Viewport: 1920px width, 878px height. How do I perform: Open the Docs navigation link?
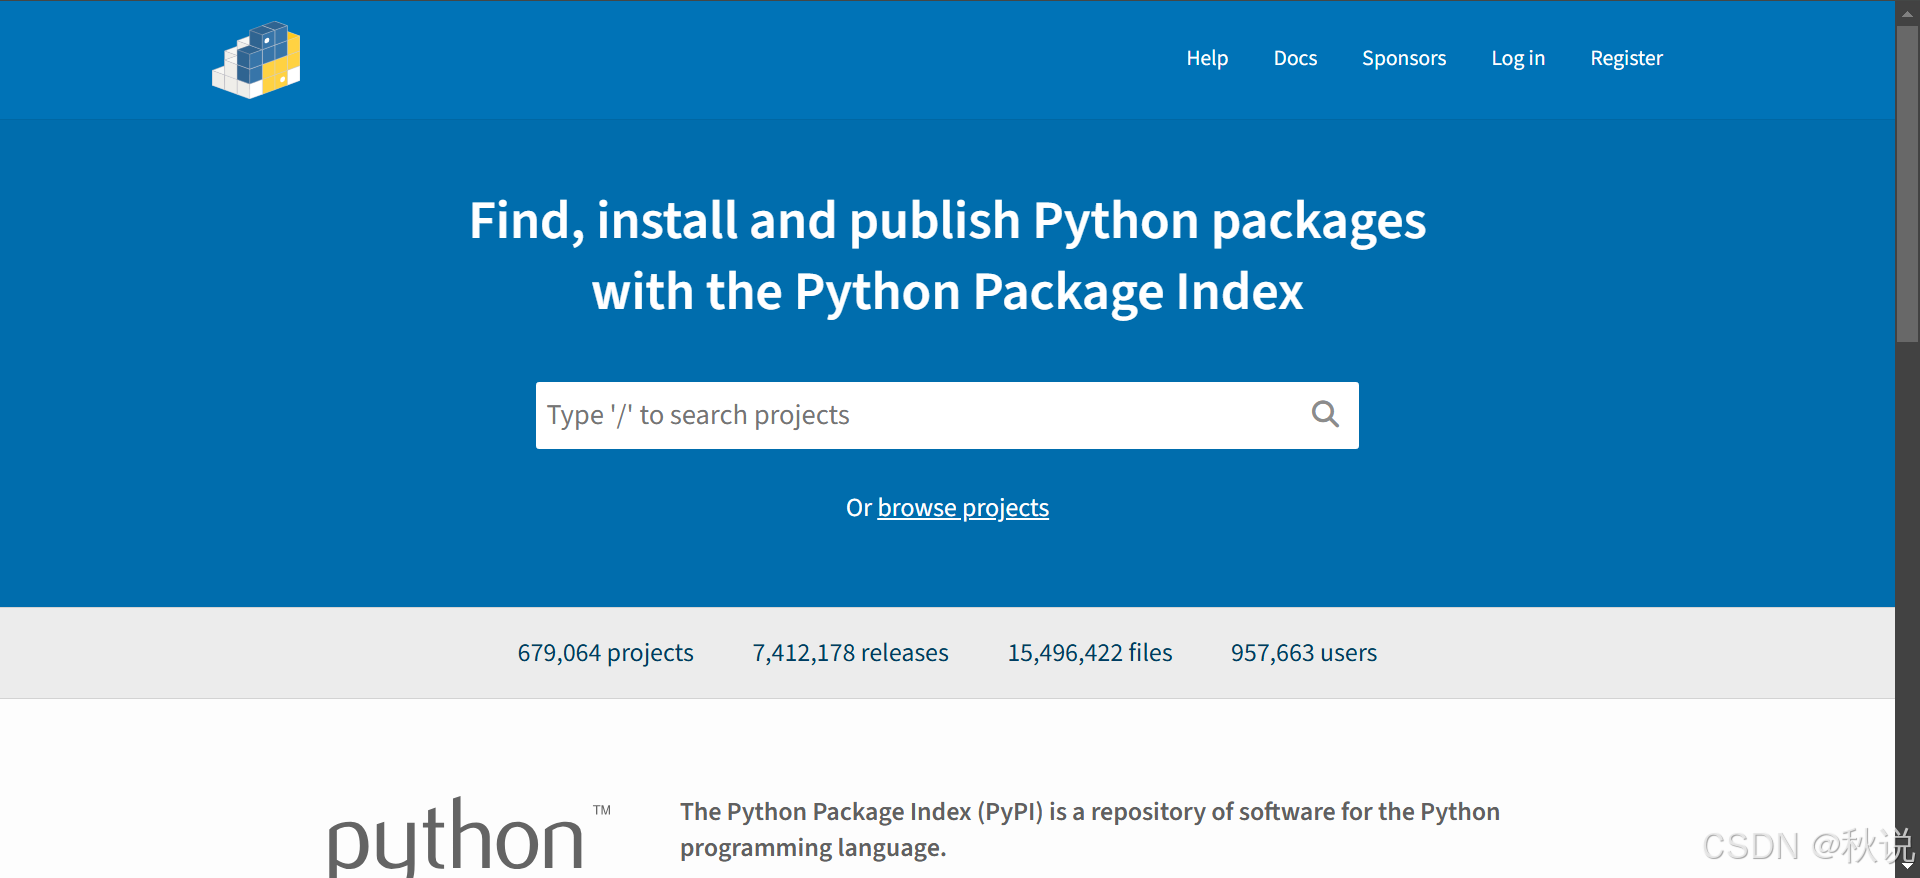1295,58
